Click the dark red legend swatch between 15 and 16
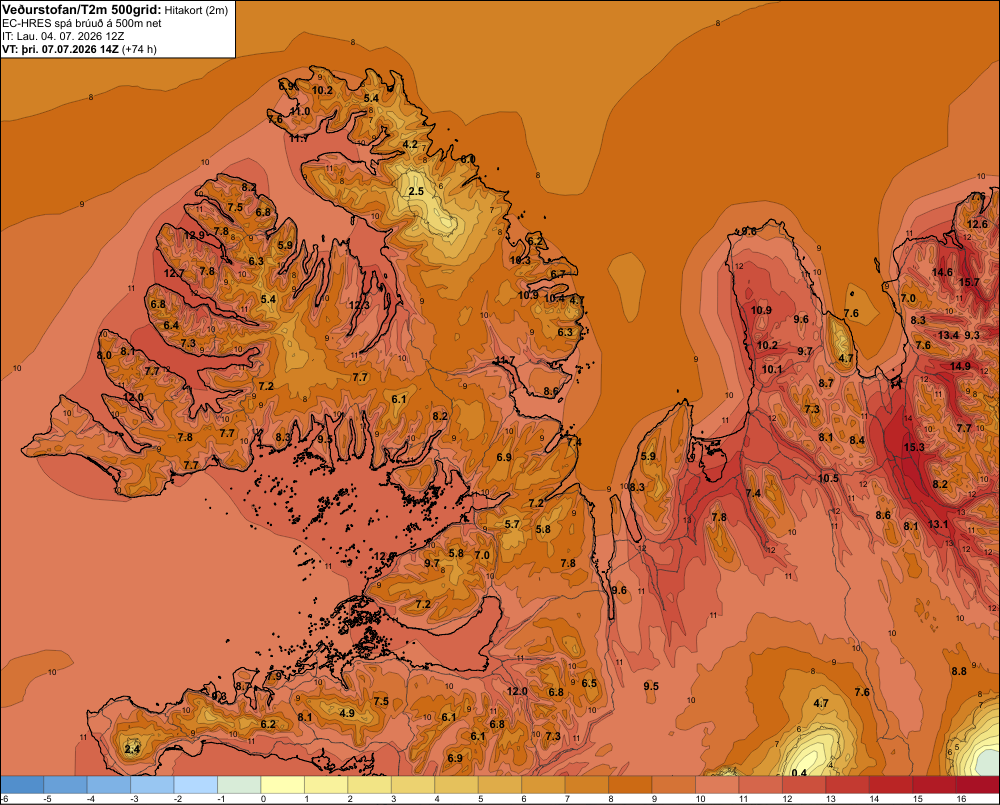The width and height of the screenshot is (1000, 805). coord(934,784)
